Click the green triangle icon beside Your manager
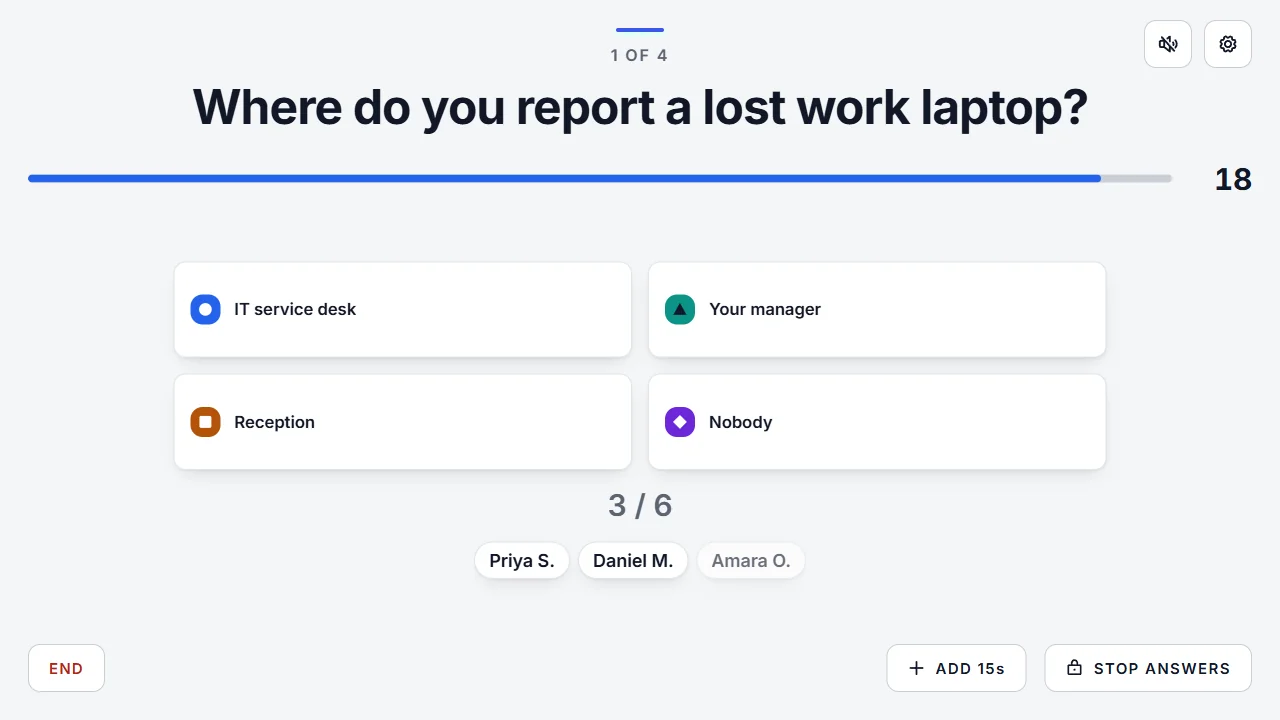1280x720 pixels. pyautogui.click(x=680, y=310)
